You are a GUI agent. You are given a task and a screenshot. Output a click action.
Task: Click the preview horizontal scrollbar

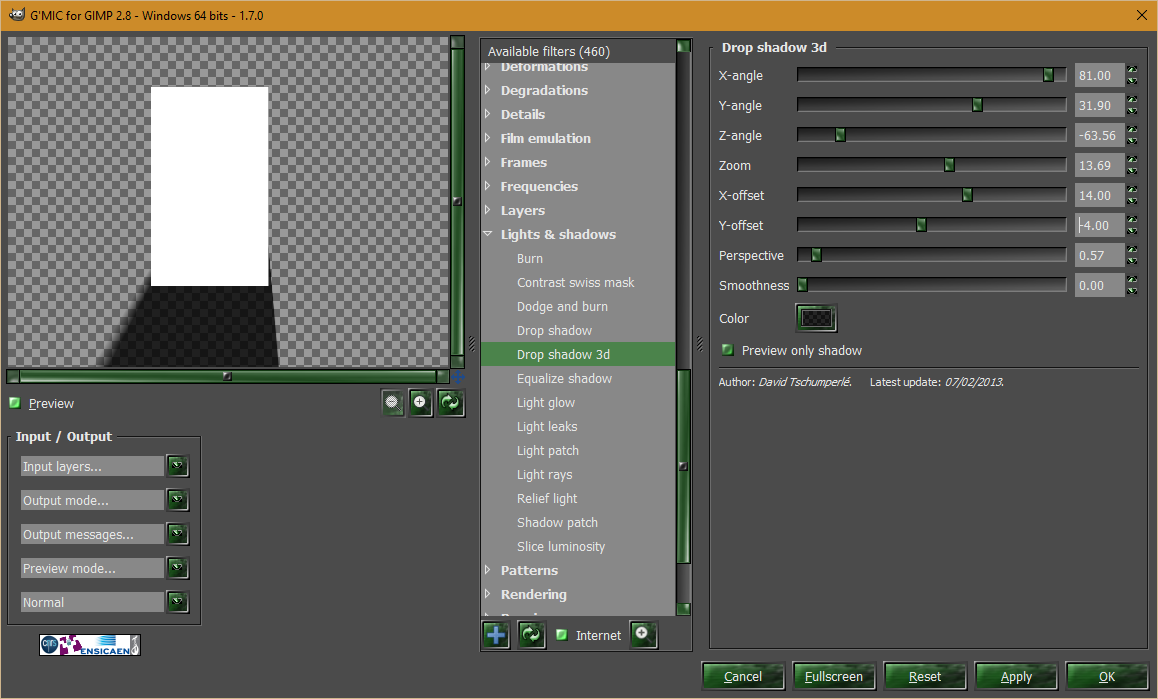(x=227, y=377)
